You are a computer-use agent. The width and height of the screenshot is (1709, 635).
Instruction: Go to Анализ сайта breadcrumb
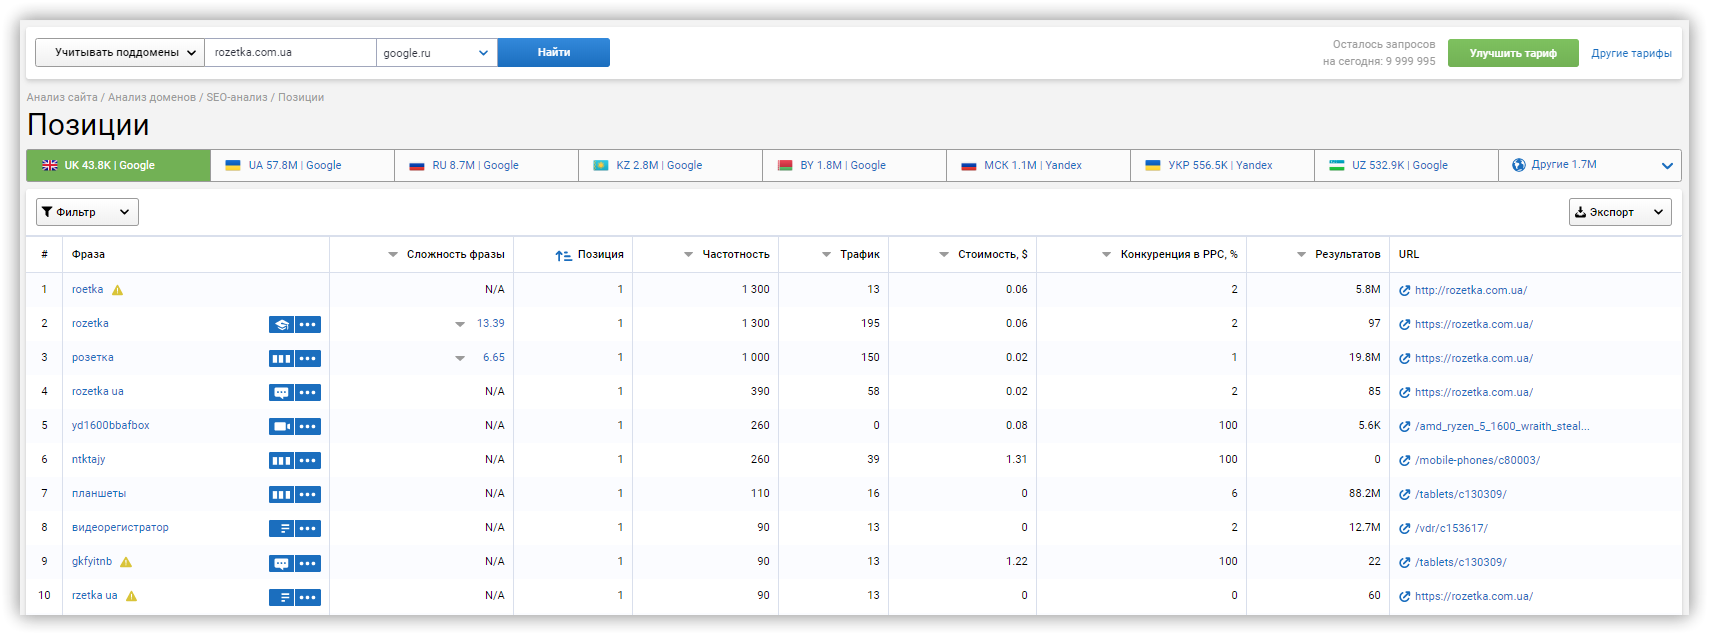tap(62, 97)
